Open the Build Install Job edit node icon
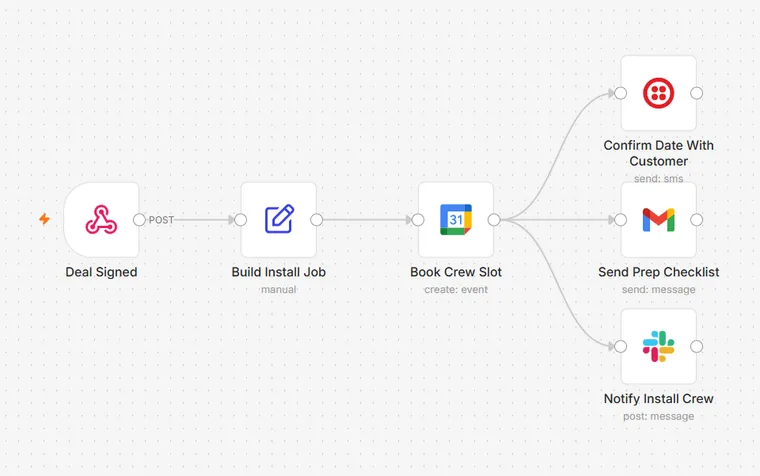The image size is (760, 476). pyautogui.click(x=279, y=220)
